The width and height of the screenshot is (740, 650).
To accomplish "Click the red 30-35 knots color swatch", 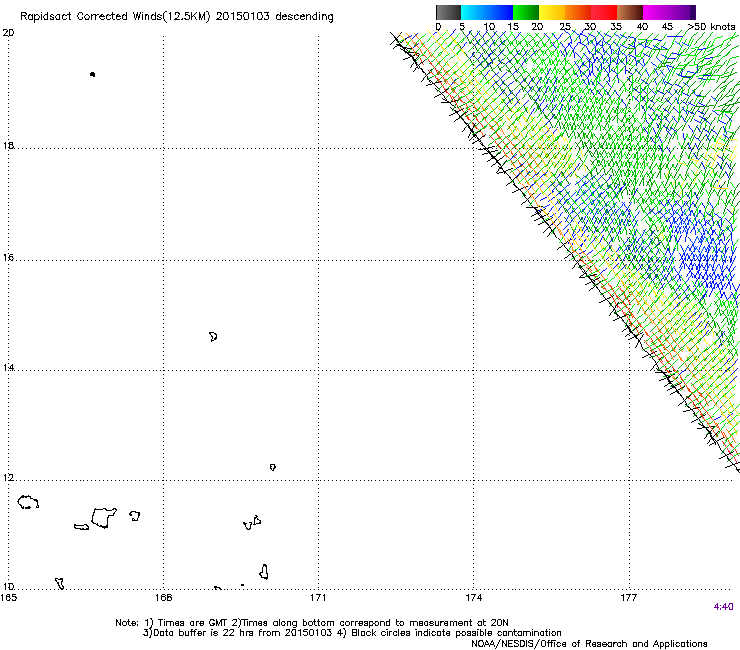I will click(604, 12).
